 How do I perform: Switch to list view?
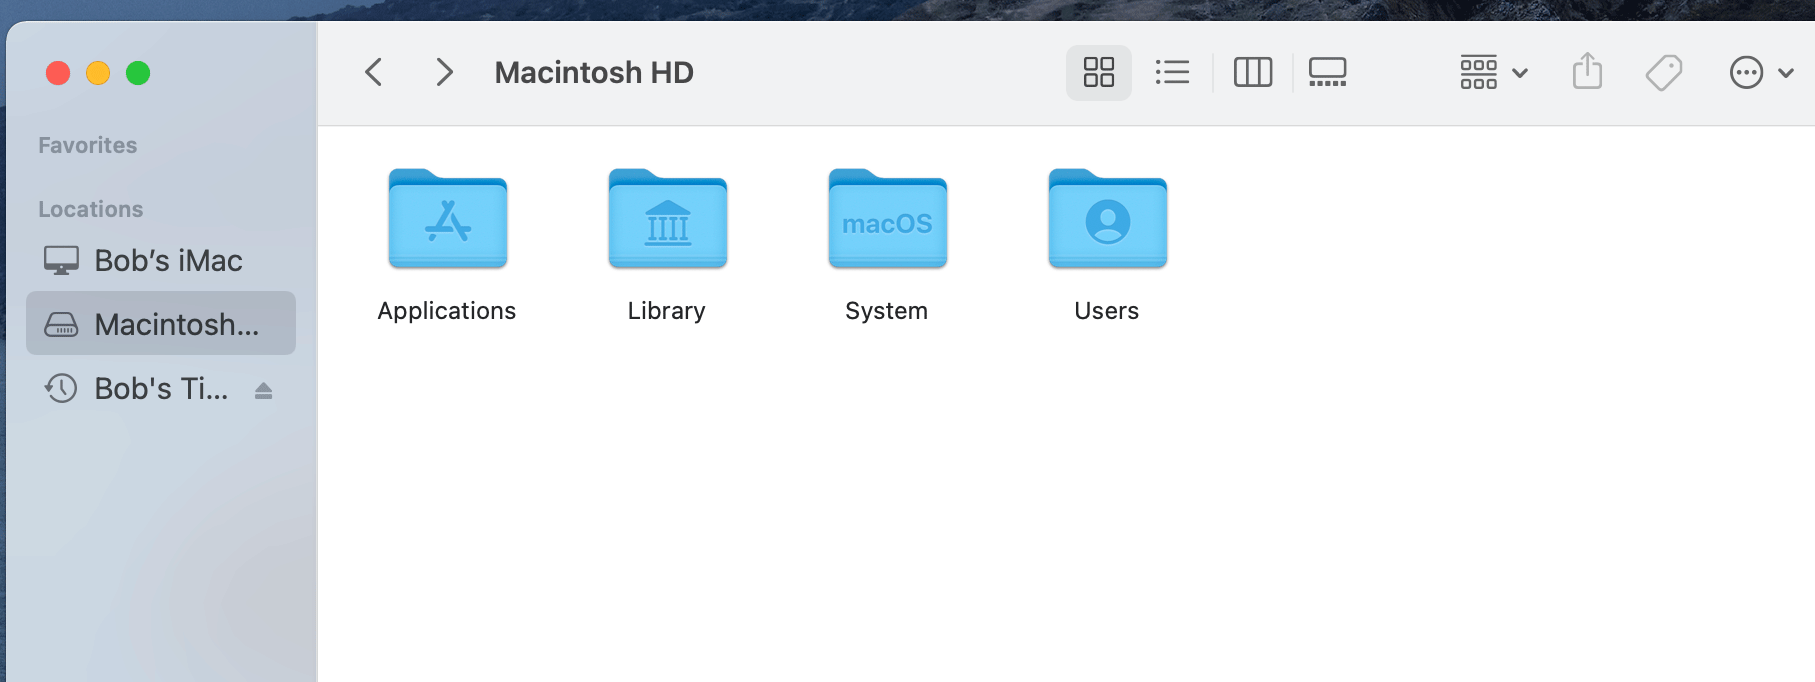point(1172,72)
